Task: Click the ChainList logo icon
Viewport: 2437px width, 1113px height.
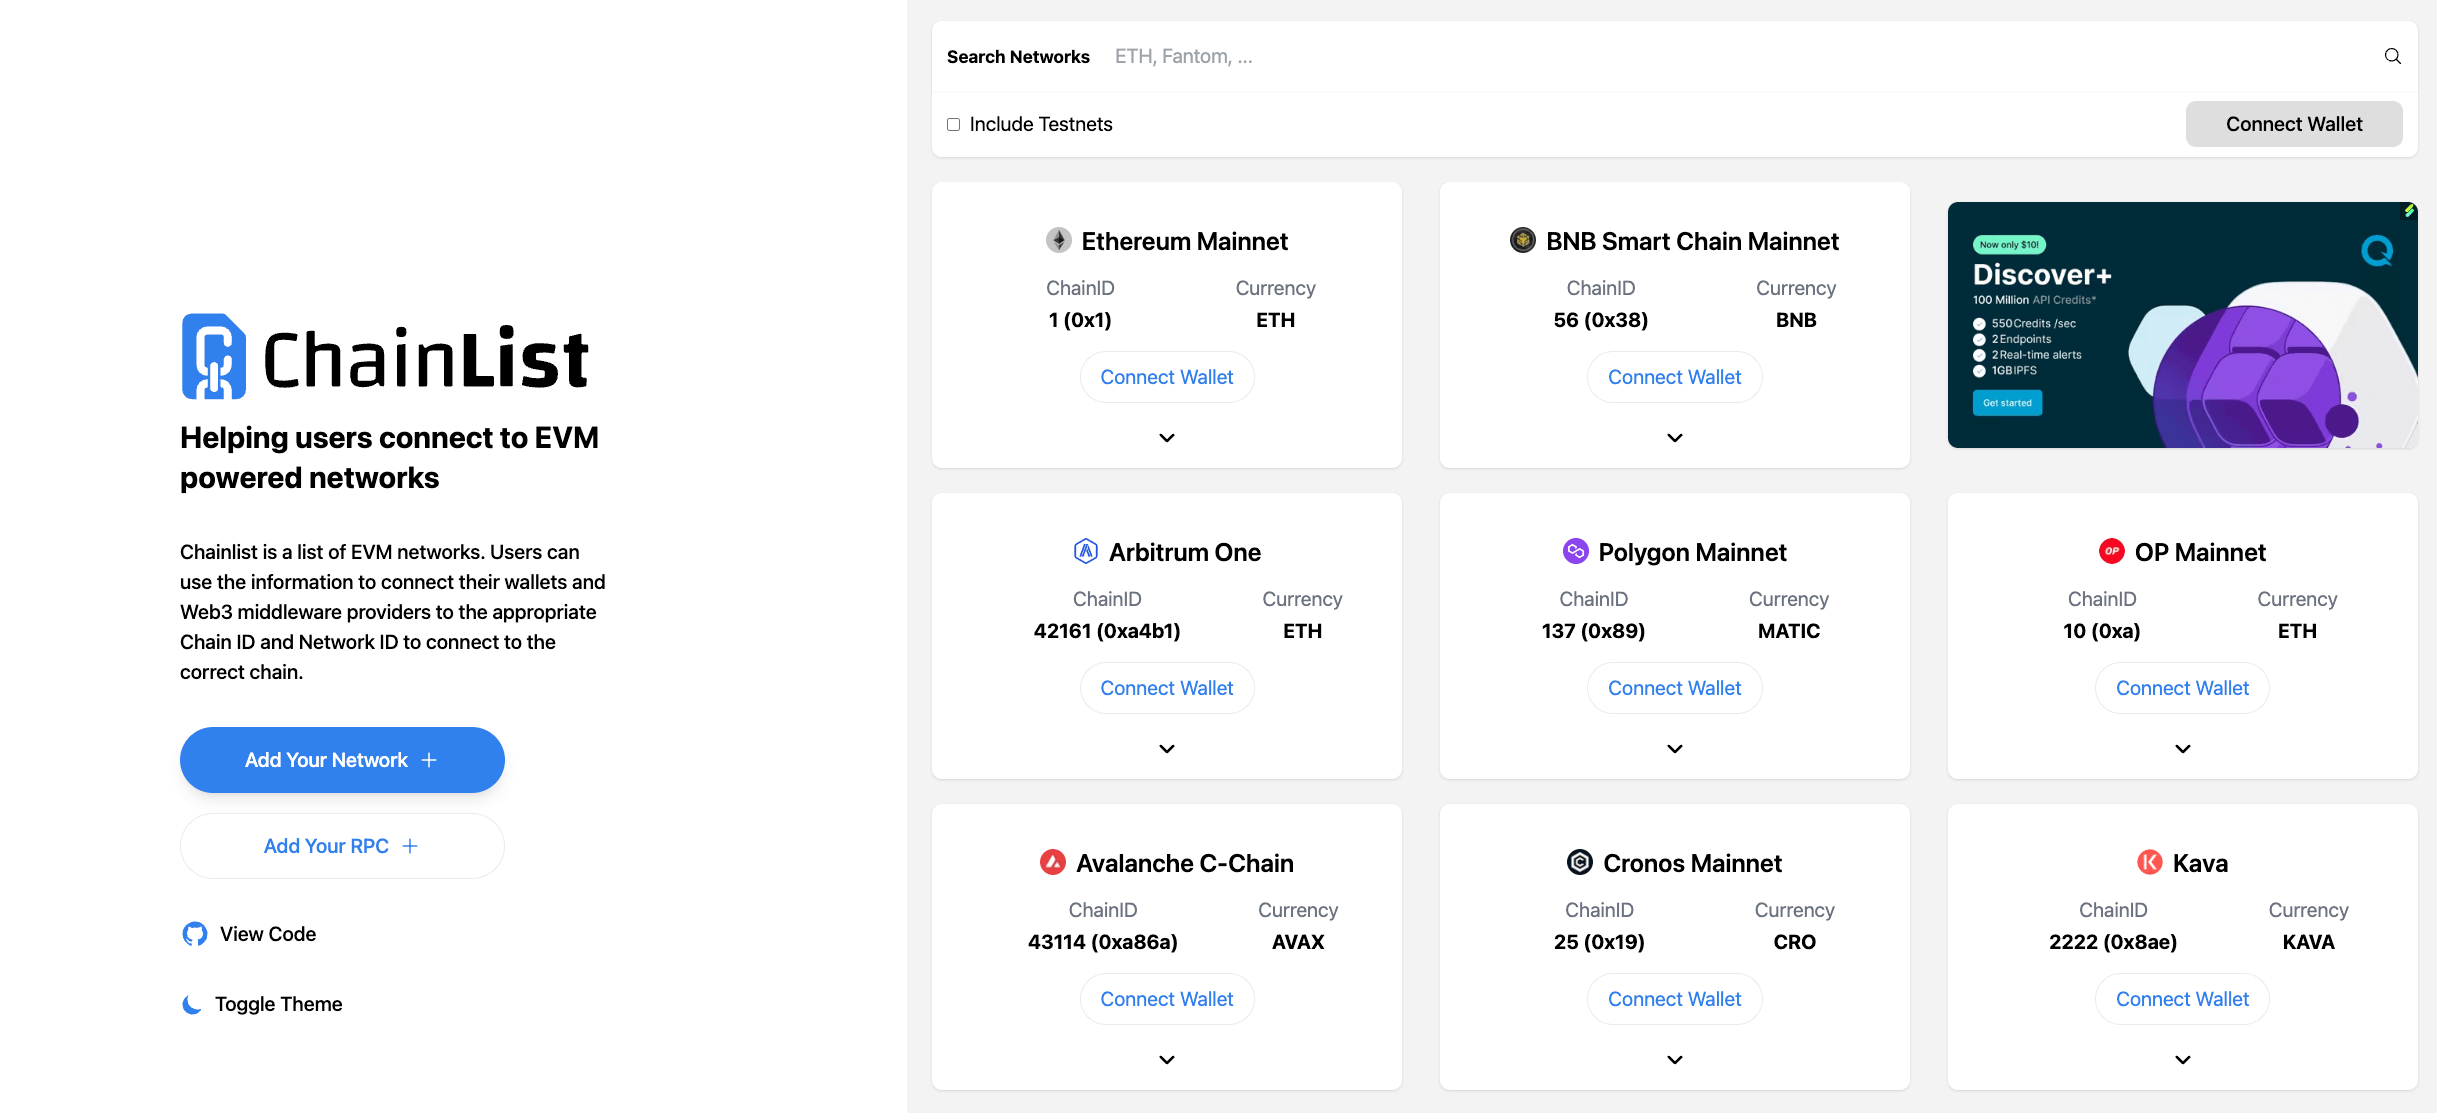Action: coord(213,357)
